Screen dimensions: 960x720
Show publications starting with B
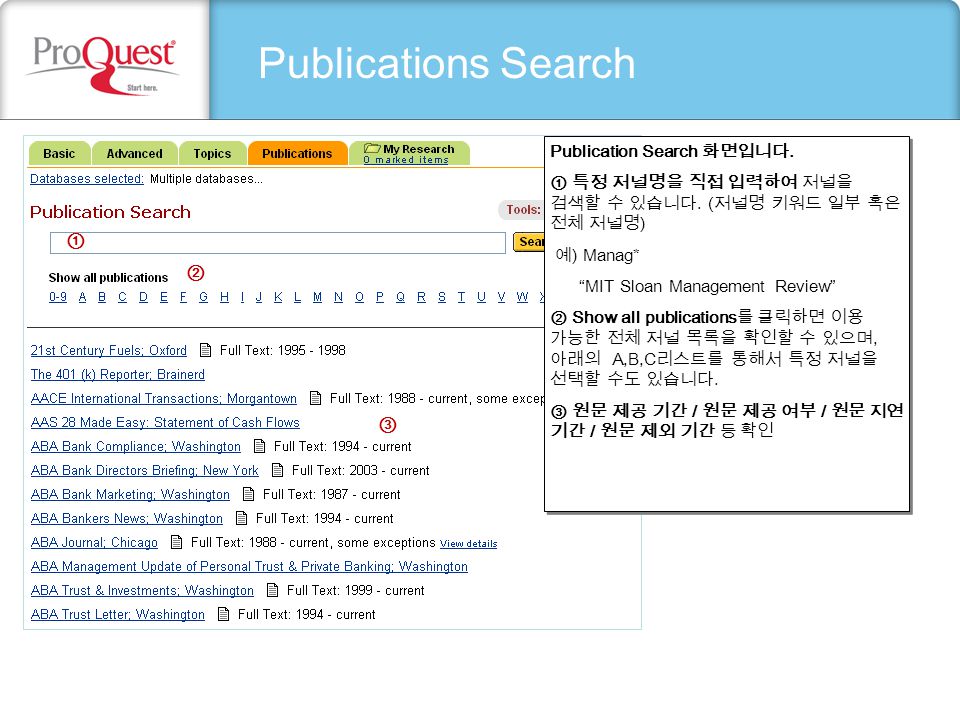[x=102, y=297]
